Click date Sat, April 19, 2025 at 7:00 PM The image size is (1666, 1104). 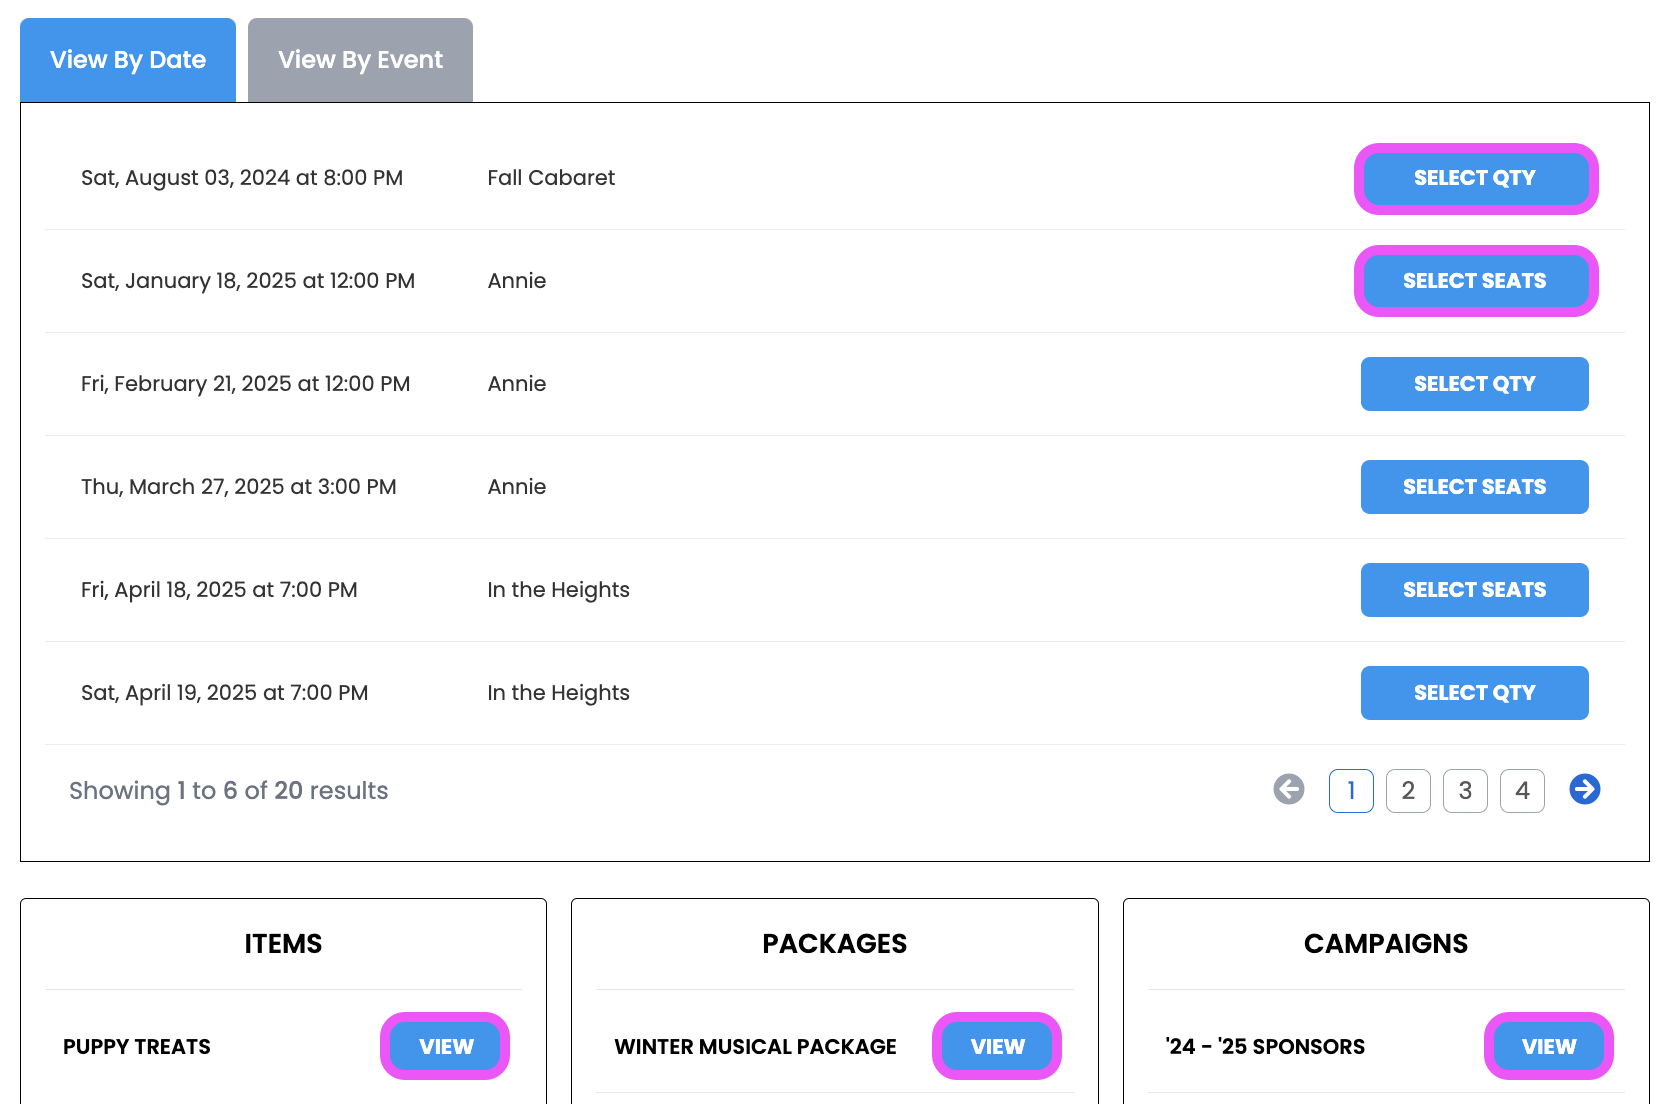225,693
